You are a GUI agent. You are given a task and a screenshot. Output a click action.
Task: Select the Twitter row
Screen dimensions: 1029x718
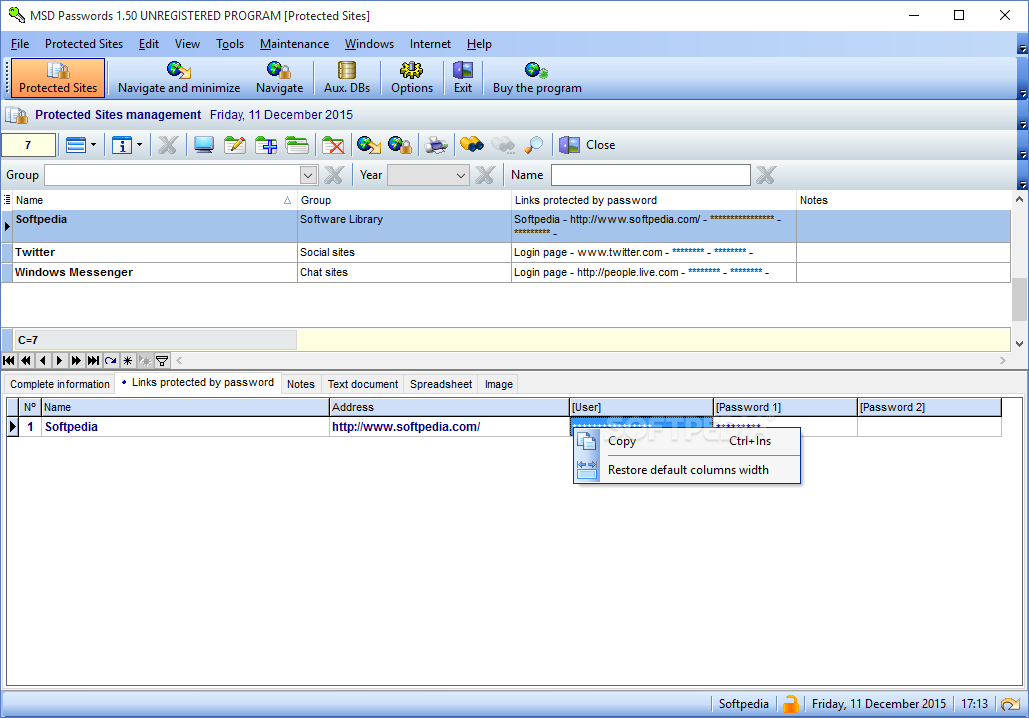point(505,253)
